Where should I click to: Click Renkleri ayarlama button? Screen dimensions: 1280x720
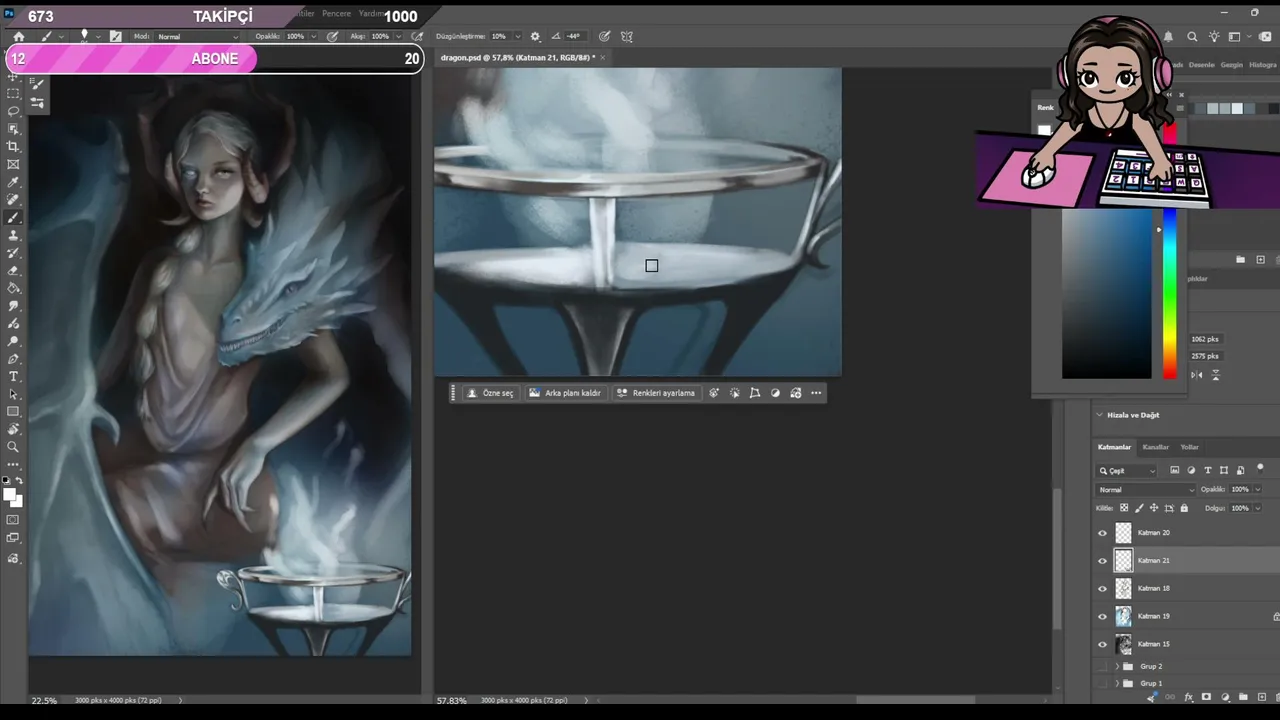click(x=655, y=393)
